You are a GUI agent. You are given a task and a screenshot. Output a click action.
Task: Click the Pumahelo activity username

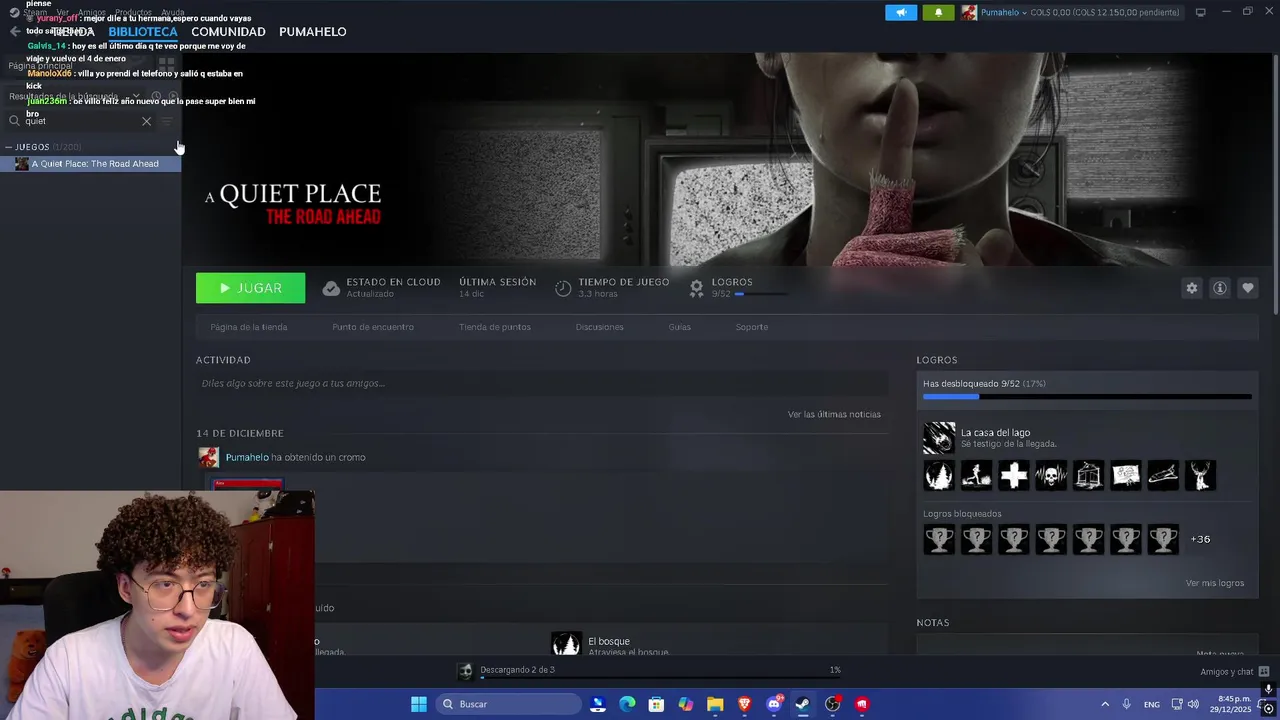point(247,457)
